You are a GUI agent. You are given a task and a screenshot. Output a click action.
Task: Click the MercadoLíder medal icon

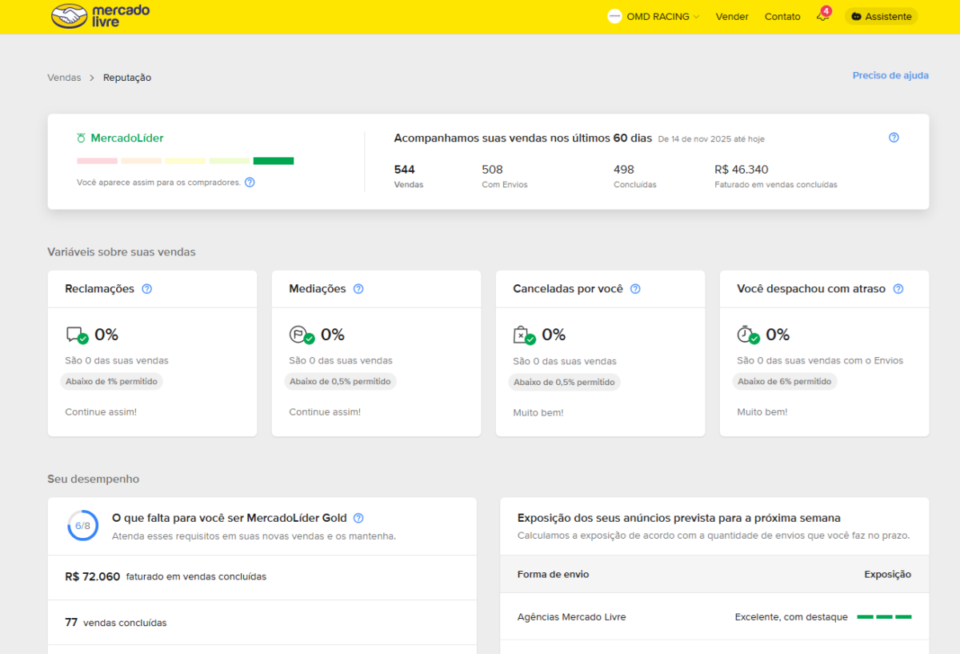pos(81,138)
